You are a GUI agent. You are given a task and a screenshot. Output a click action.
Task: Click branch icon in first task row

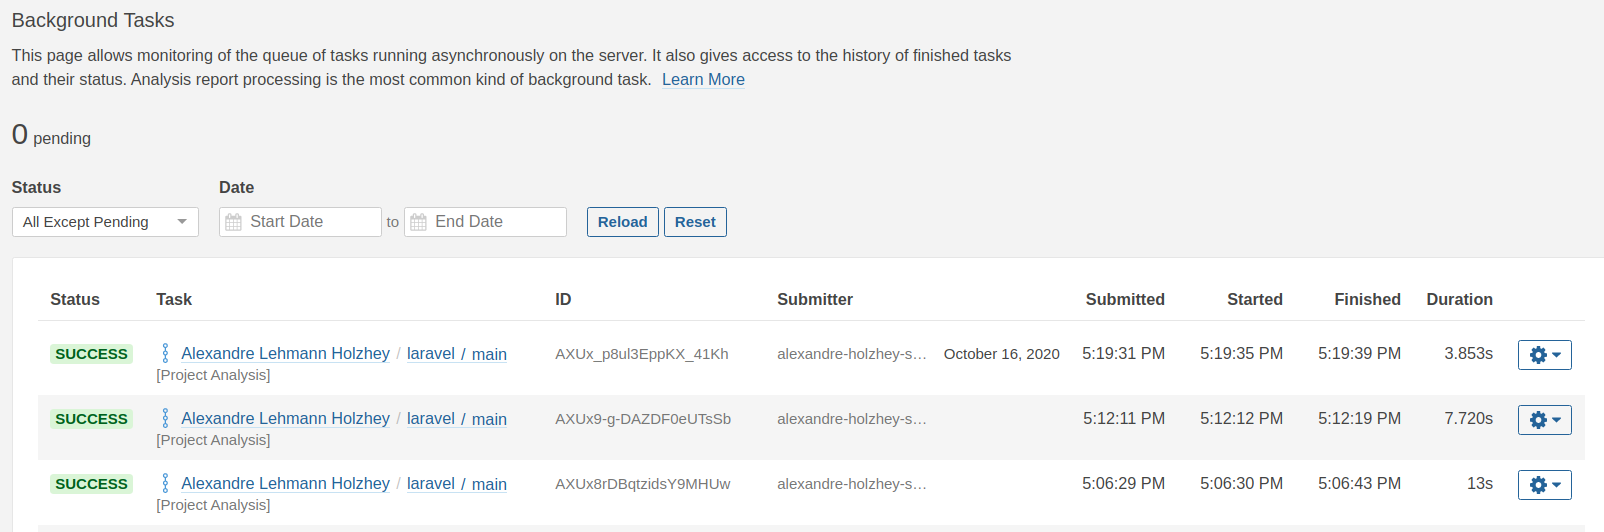(165, 354)
